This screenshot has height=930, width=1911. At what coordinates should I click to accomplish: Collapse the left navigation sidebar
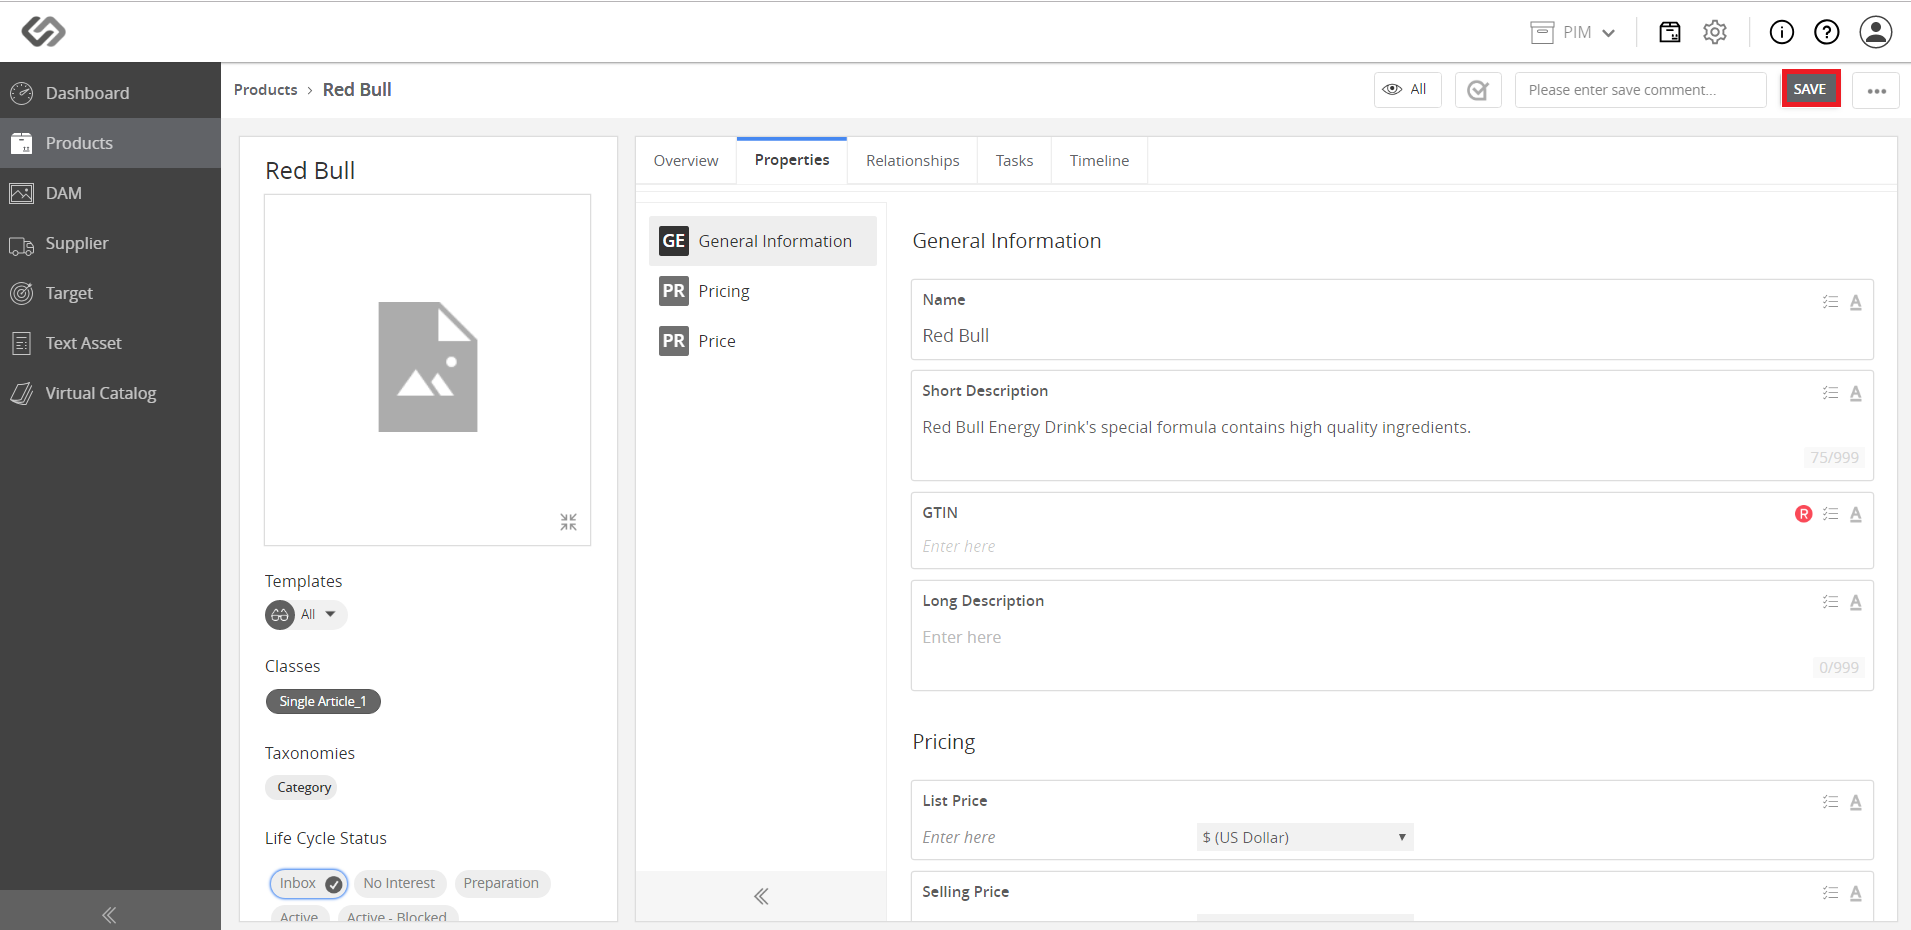[110, 914]
